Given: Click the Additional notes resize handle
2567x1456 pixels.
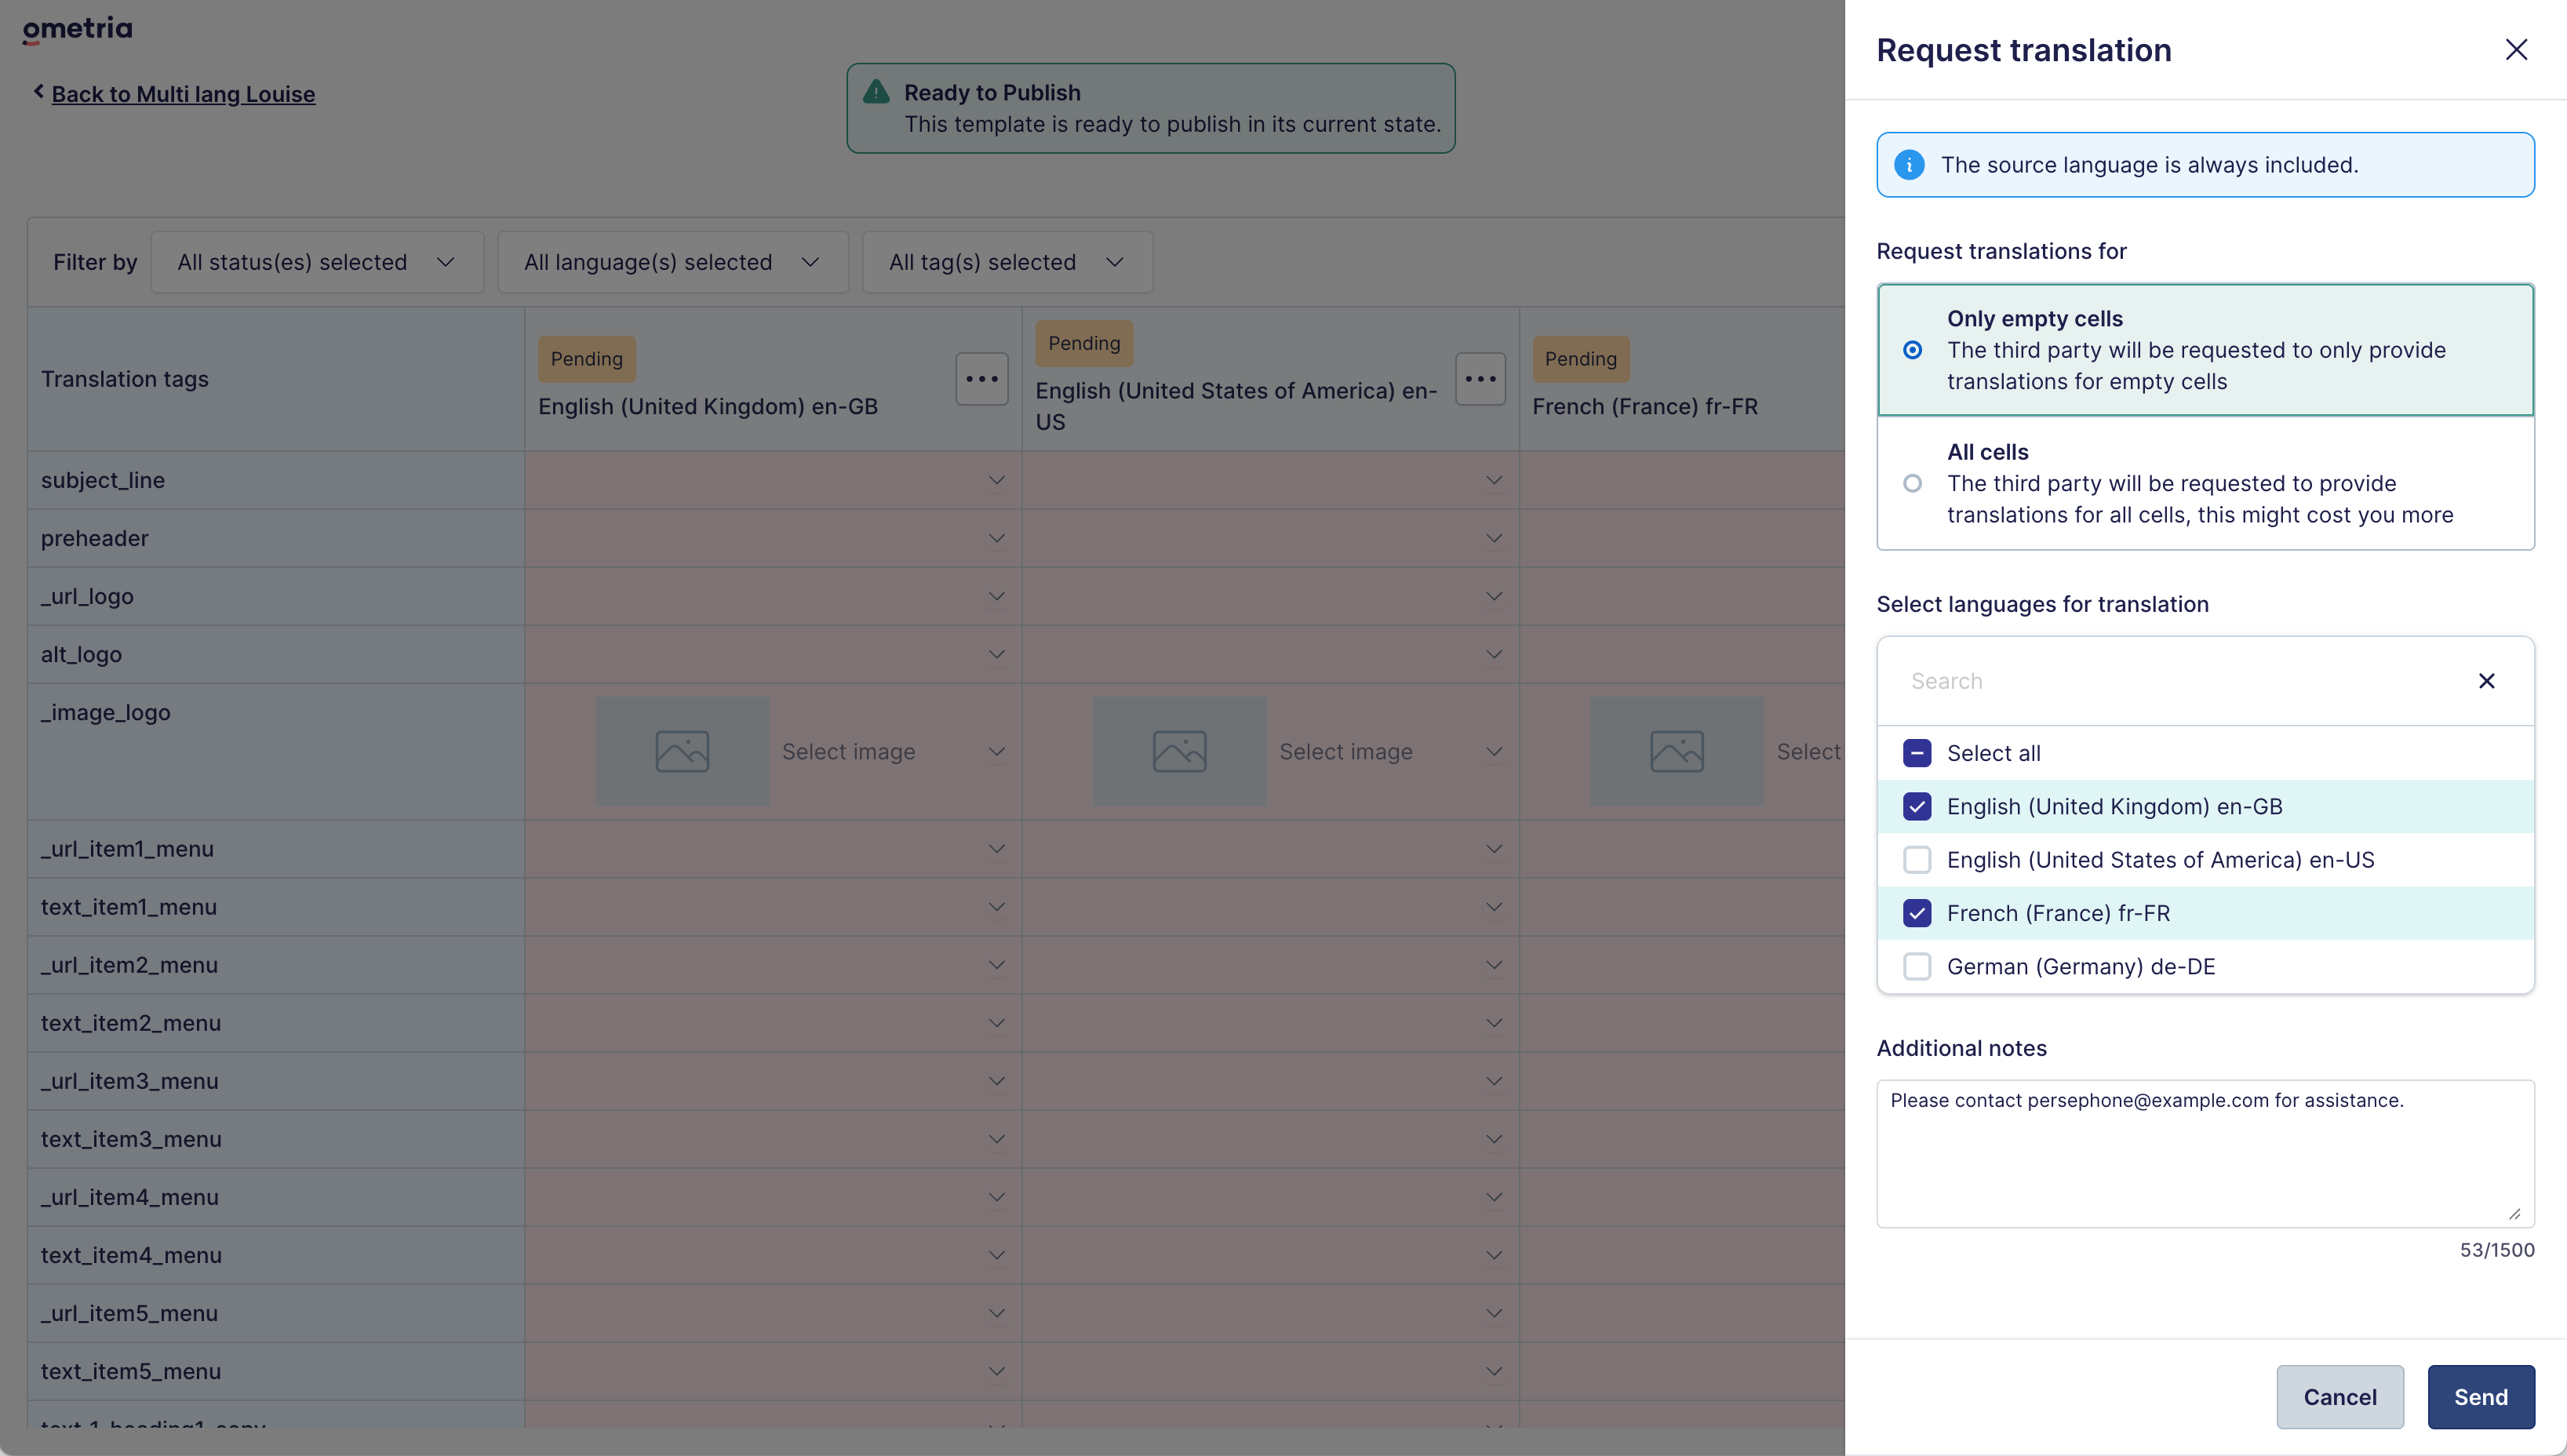Looking at the screenshot, I should click(x=2514, y=1213).
